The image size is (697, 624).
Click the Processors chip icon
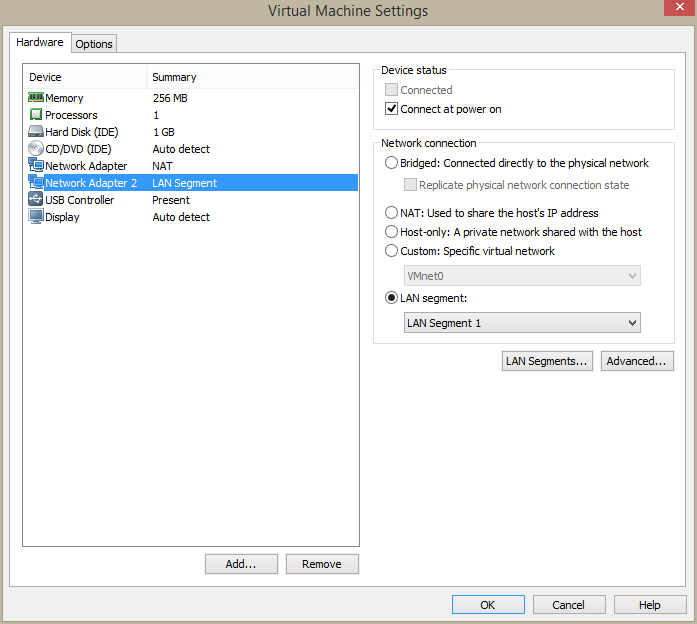[x=36, y=115]
